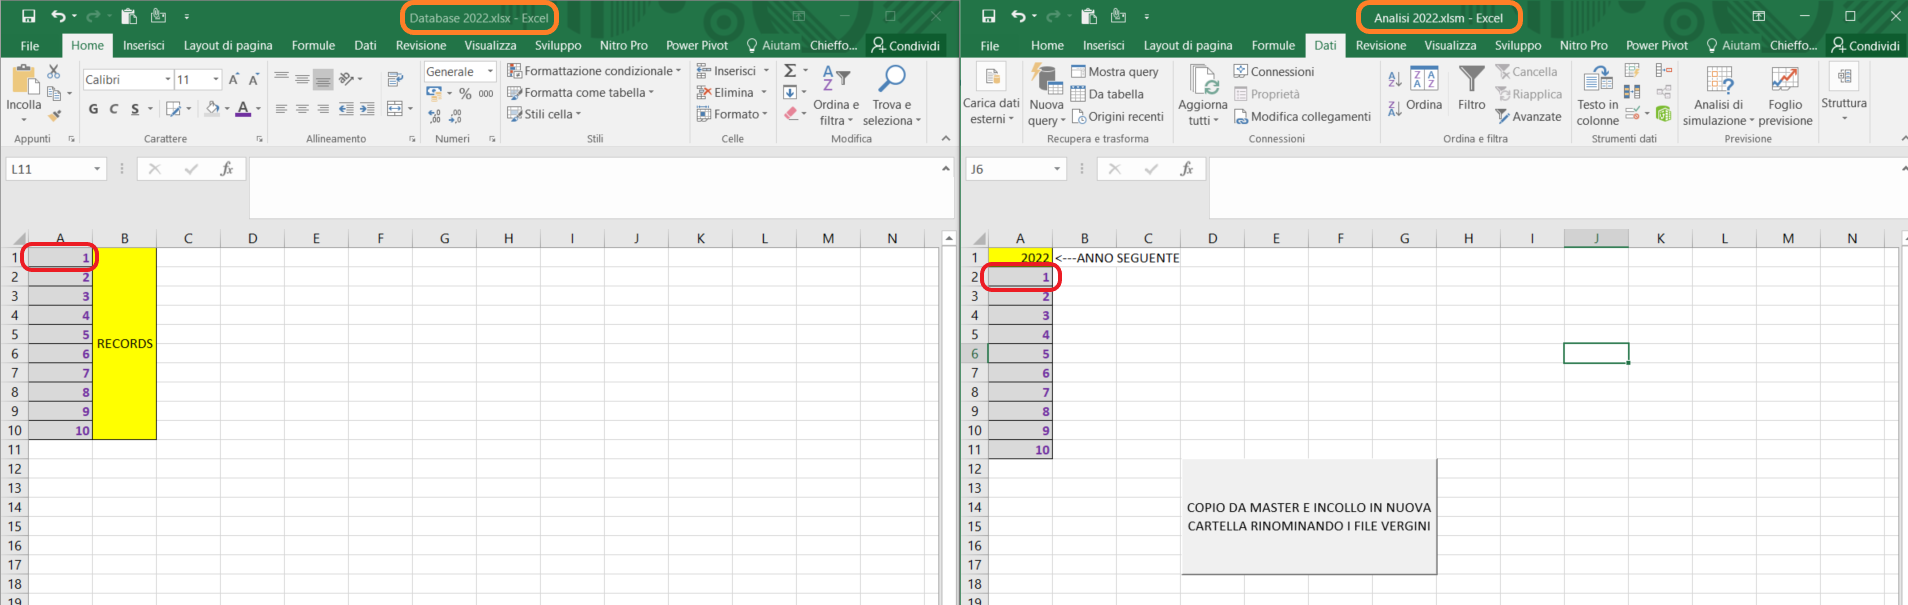Click the AutoSum sigma icon
Viewport: 1908px width, 605px height.
click(790, 71)
